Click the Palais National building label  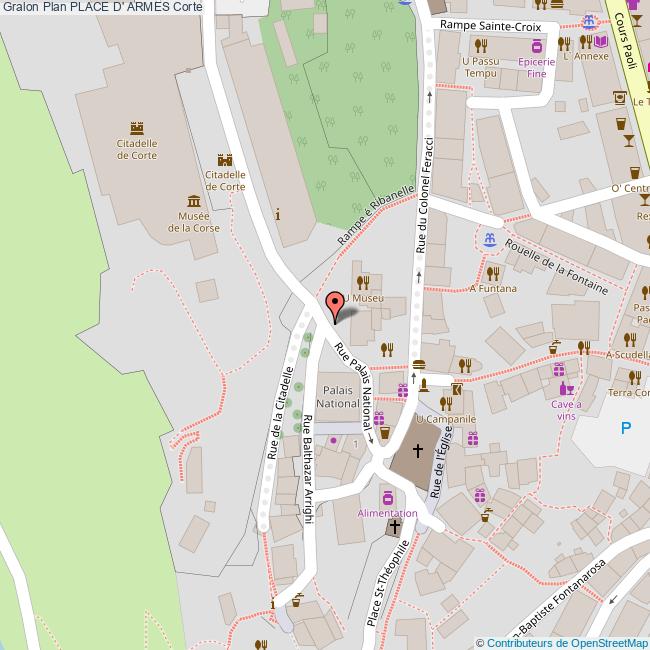click(338, 396)
